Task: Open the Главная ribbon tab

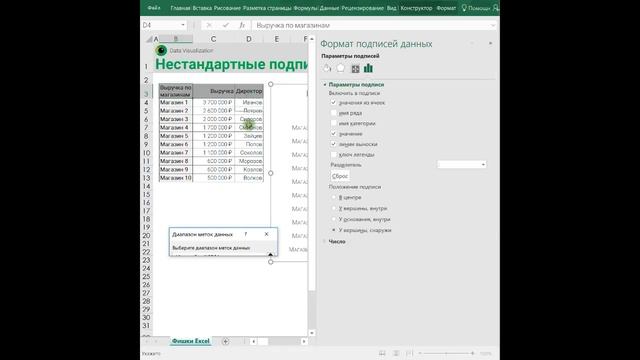Action: 180,8
